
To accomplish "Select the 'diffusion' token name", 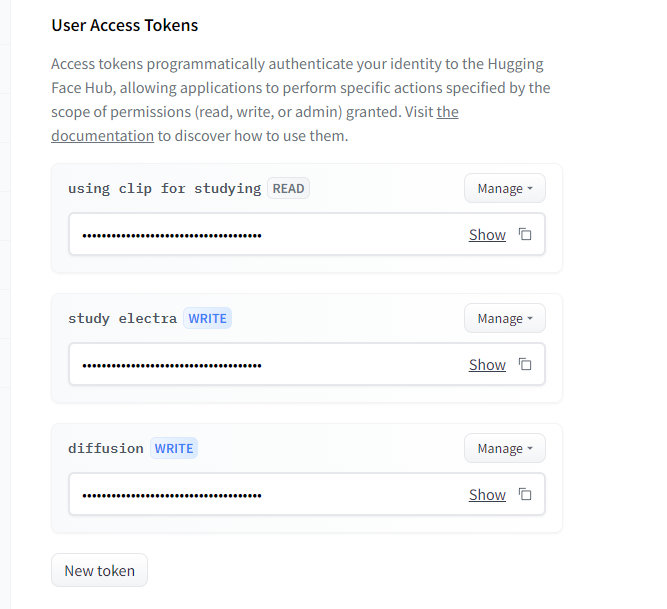I will pyautogui.click(x=106, y=448).
